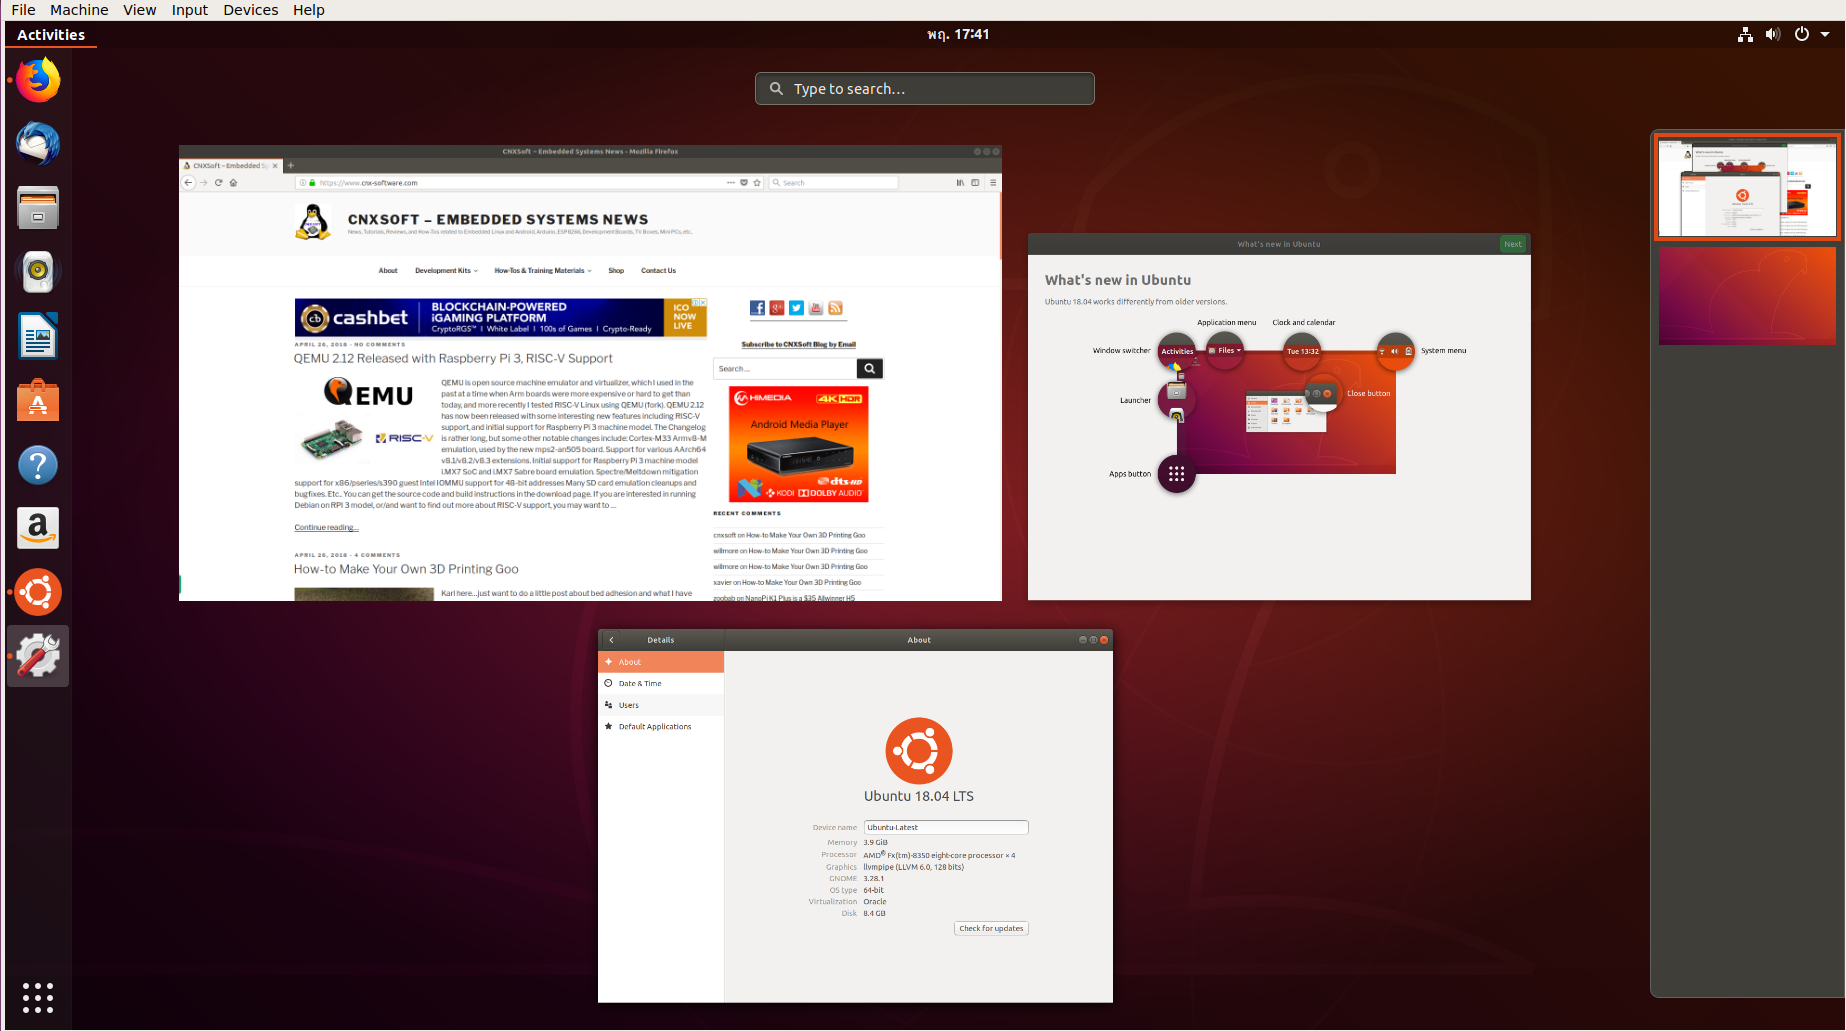The width and height of the screenshot is (1846, 1031).
Task: Open LibreOffice Writer from dock
Action: (38, 336)
